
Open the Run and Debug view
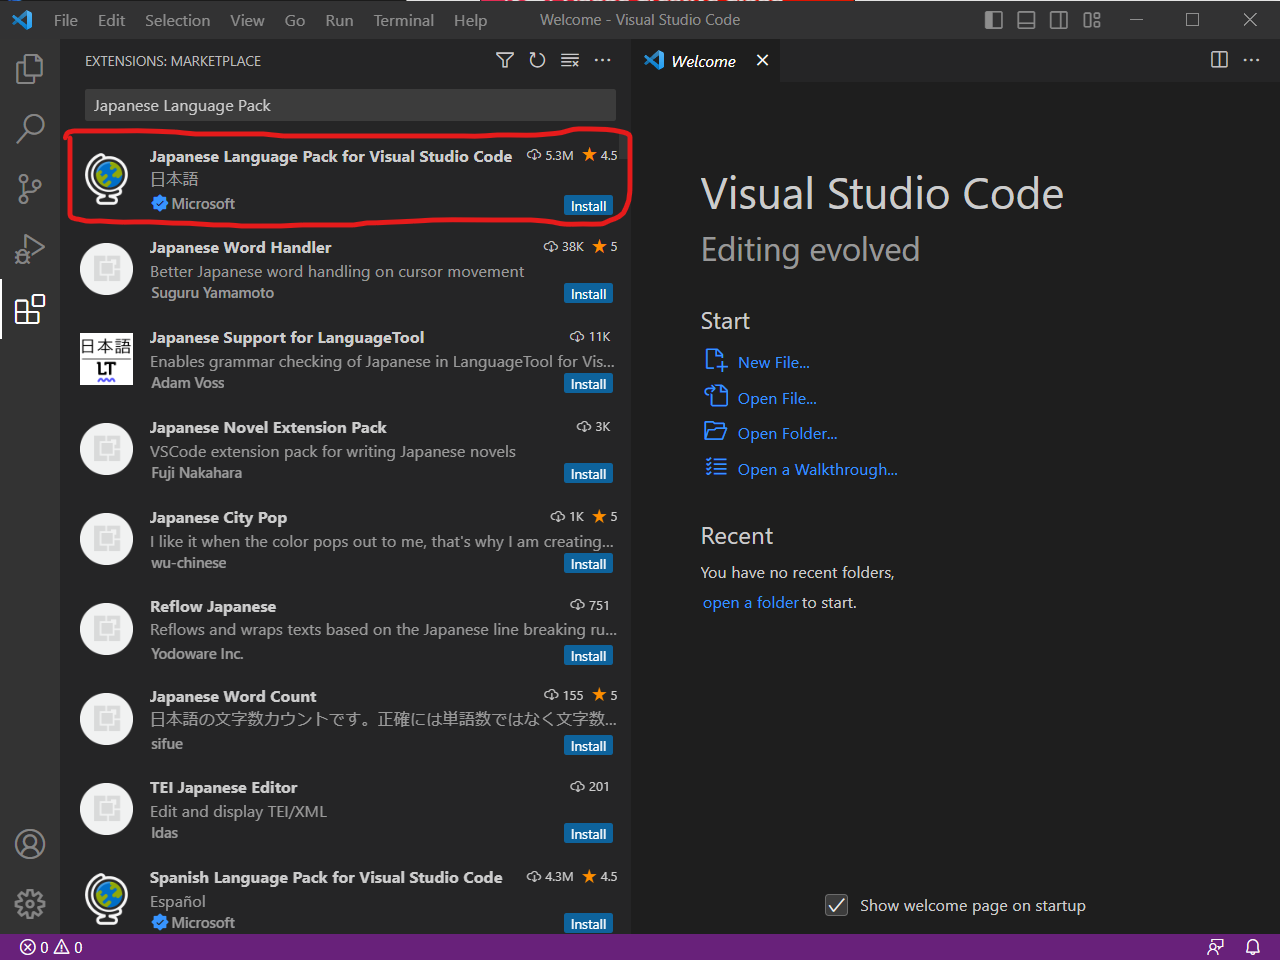pos(30,248)
